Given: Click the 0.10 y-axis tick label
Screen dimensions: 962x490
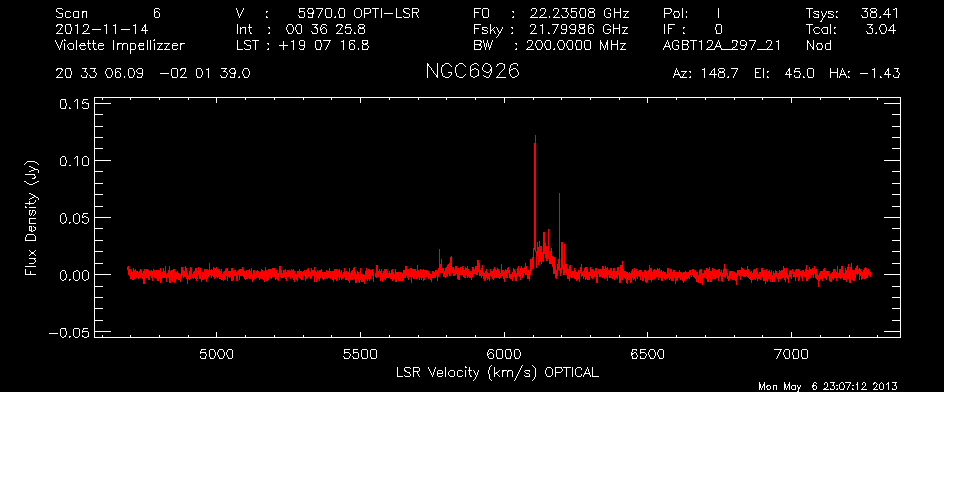Looking at the screenshot, I should (x=74, y=161).
